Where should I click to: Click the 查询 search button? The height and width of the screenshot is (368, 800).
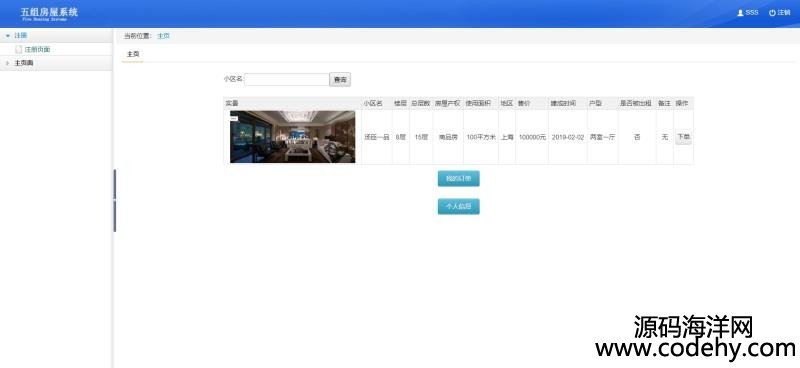[x=340, y=80]
